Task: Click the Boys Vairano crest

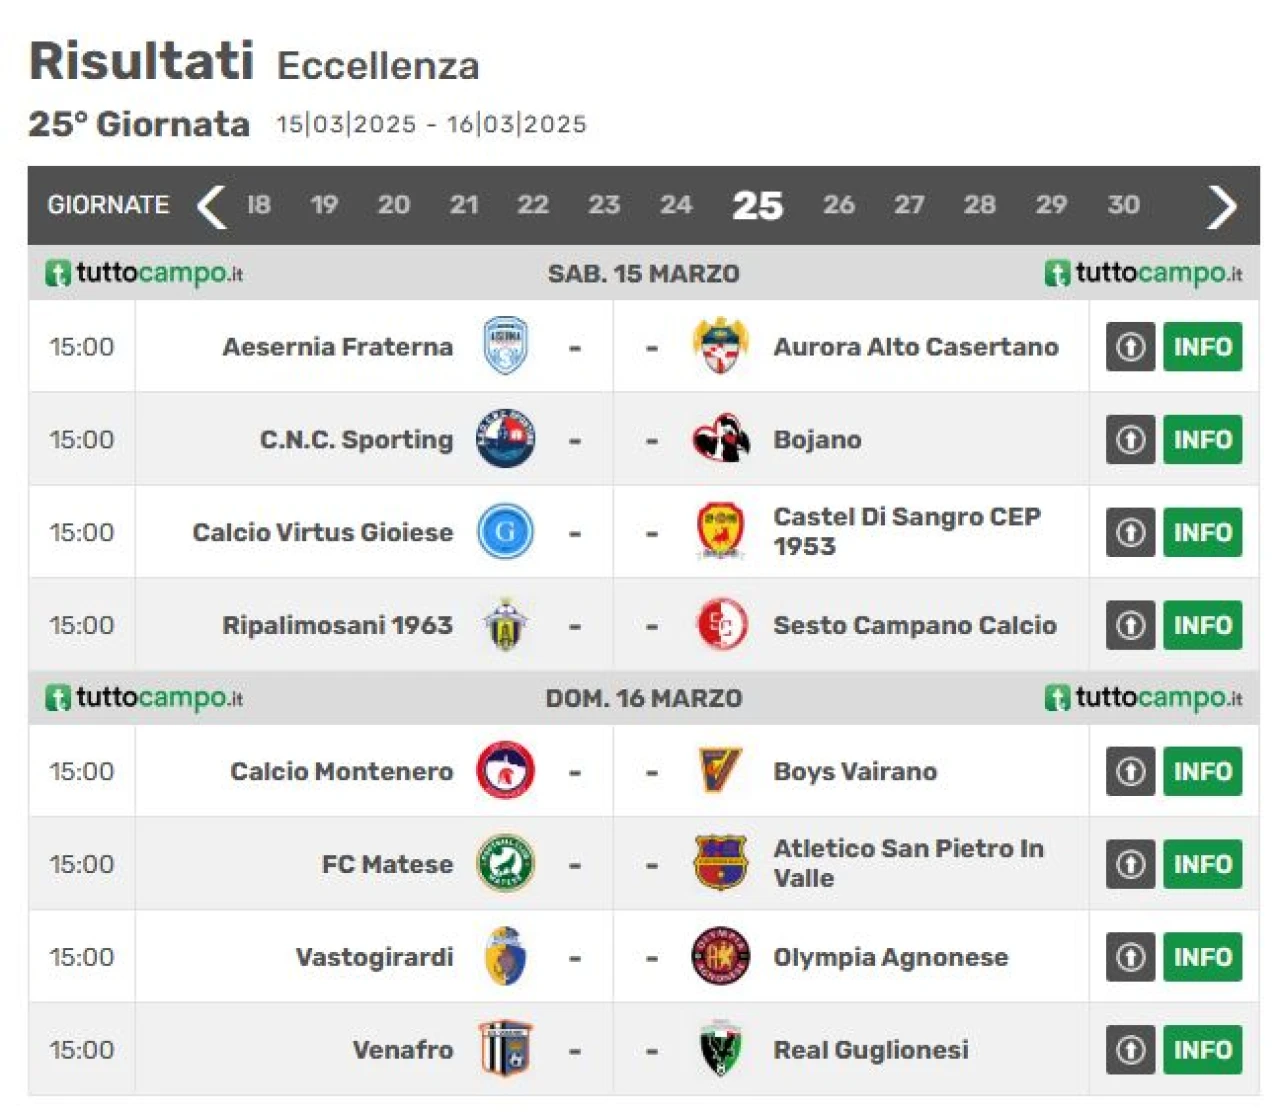Action: 720,771
